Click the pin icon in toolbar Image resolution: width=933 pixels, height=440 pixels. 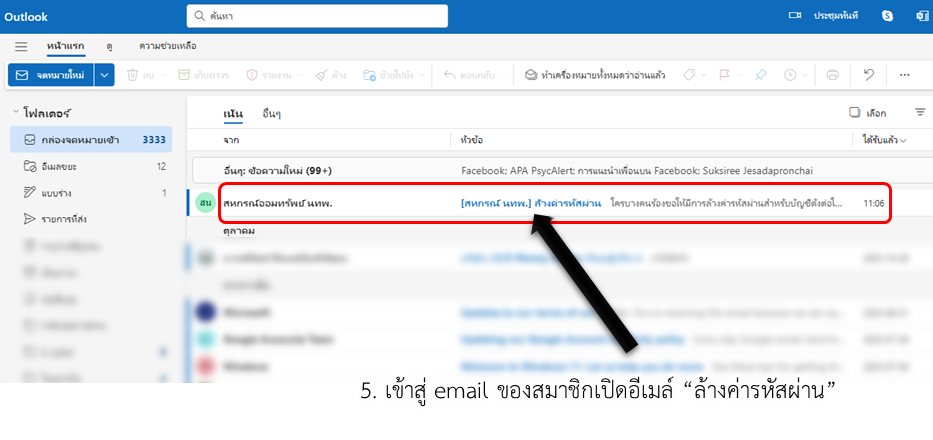coord(760,75)
